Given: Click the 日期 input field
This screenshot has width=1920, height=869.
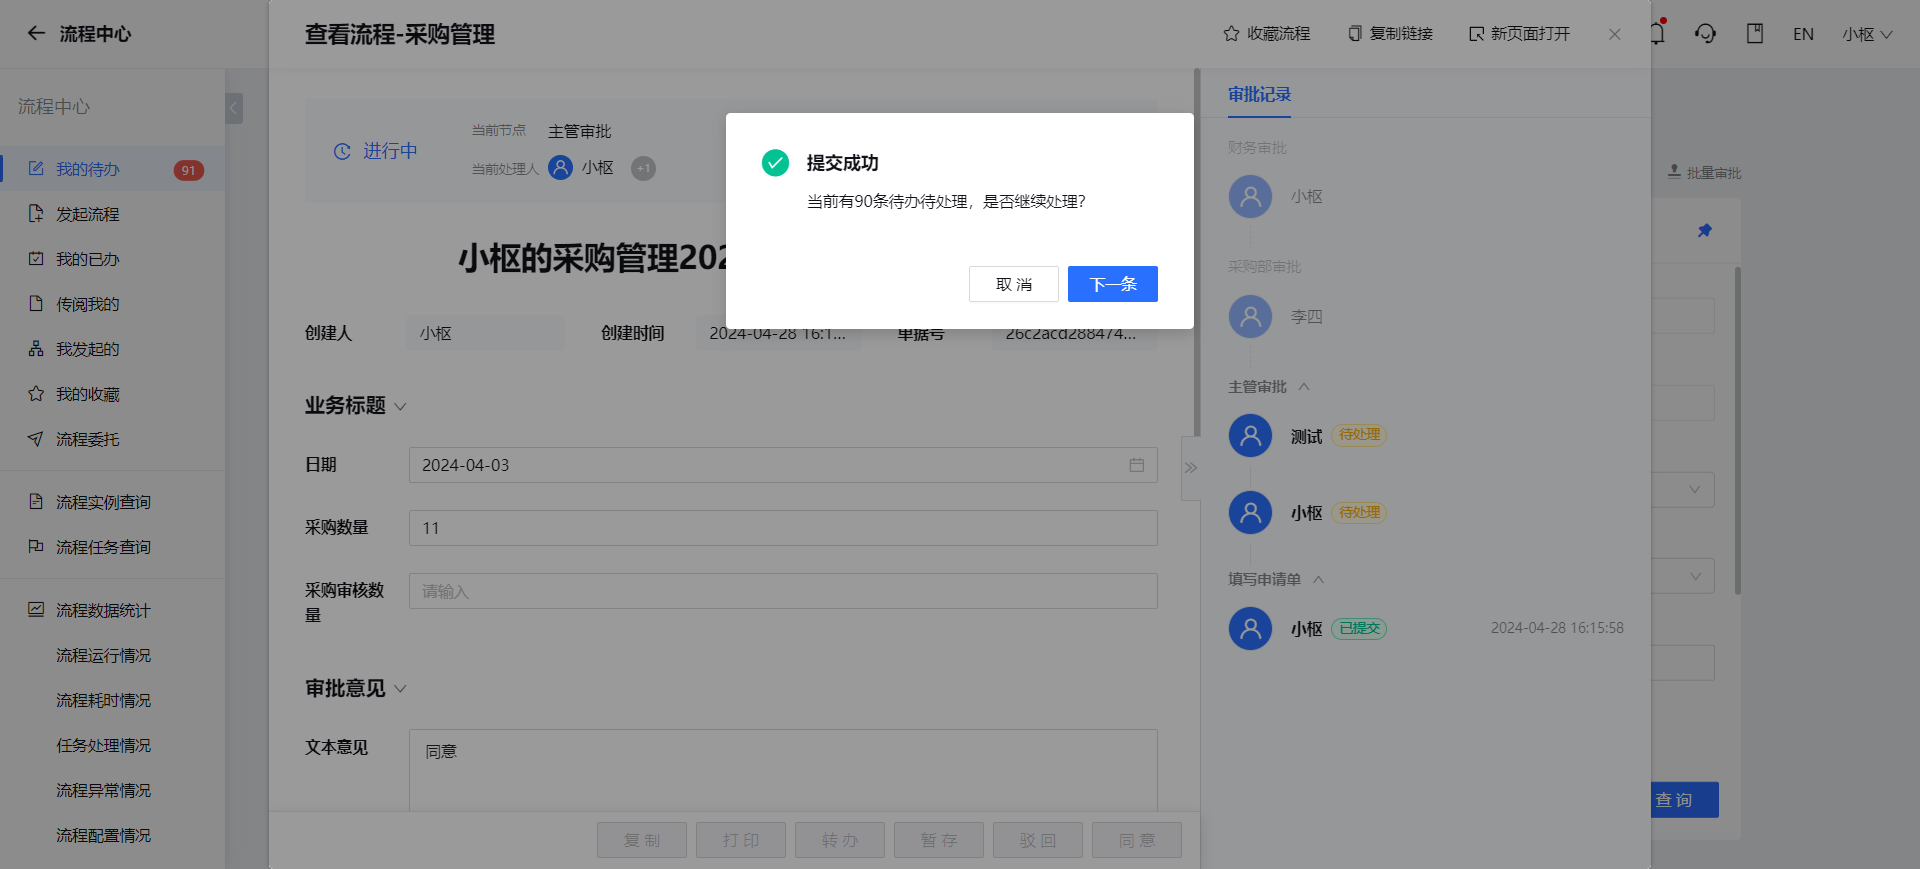Looking at the screenshot, I should [x=783, y=465].
